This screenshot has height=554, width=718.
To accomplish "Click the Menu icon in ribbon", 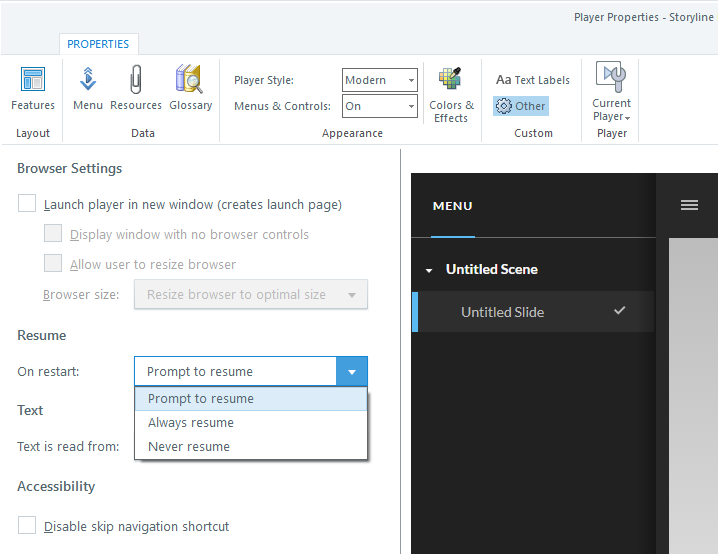I will [88, 88].
